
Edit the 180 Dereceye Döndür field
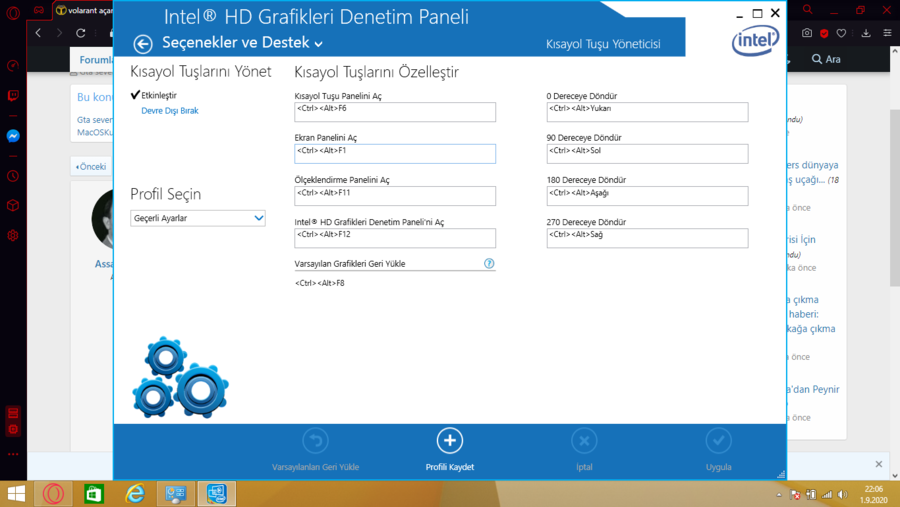(647, 196)
